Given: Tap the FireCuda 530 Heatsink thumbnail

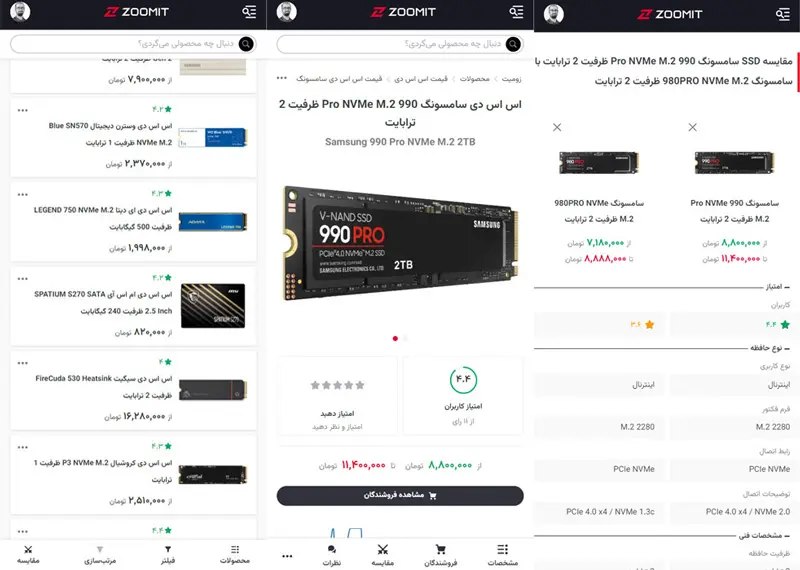Looking at the screenshot, I should coord(212,390).
